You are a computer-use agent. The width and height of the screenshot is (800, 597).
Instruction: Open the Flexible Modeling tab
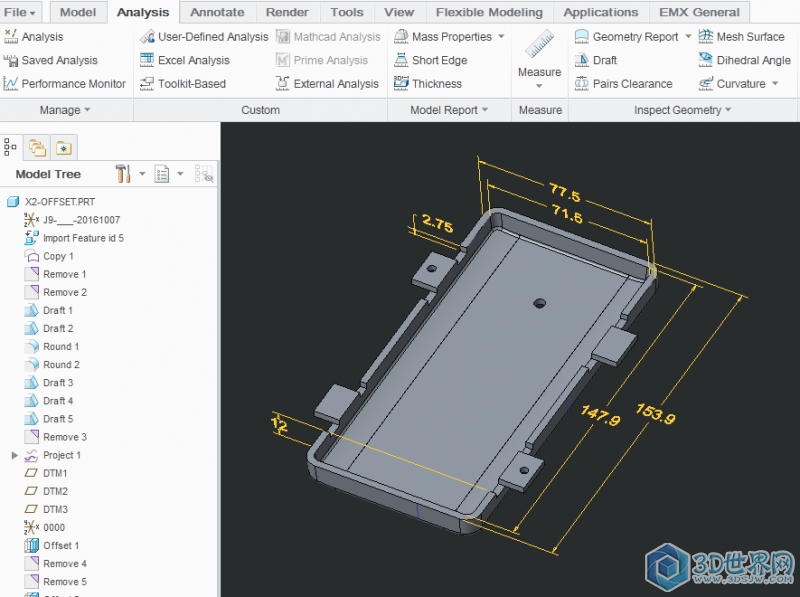click(489, 12)
